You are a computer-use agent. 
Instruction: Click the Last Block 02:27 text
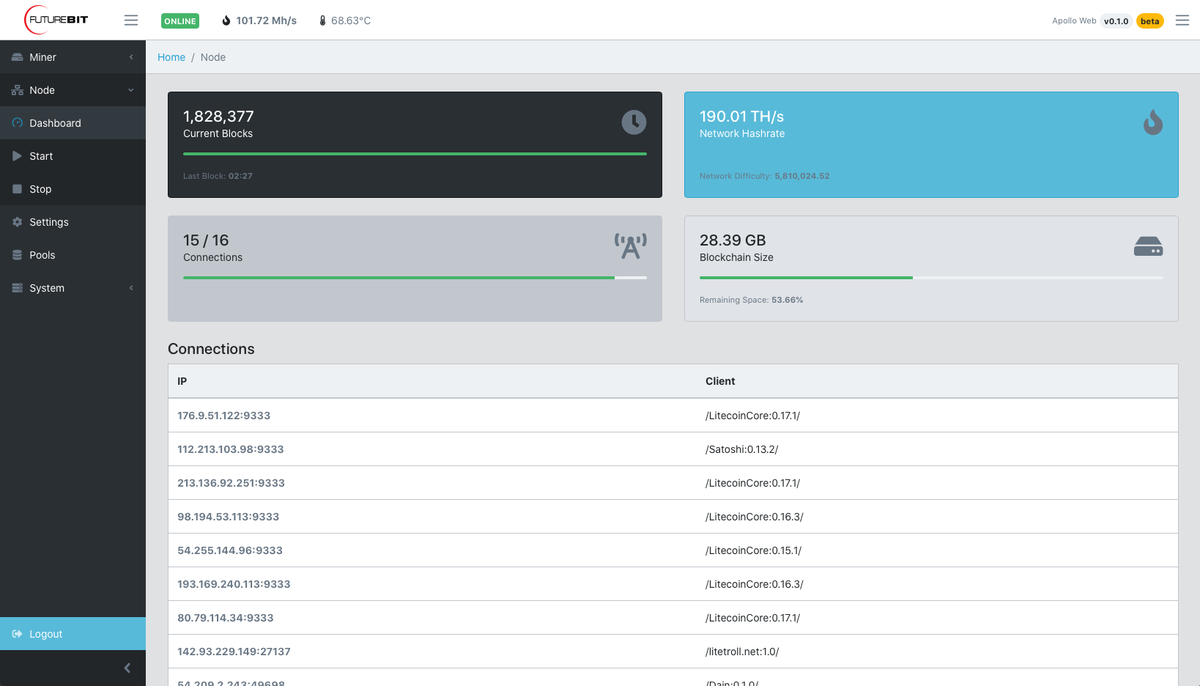[x=218, y=176]
